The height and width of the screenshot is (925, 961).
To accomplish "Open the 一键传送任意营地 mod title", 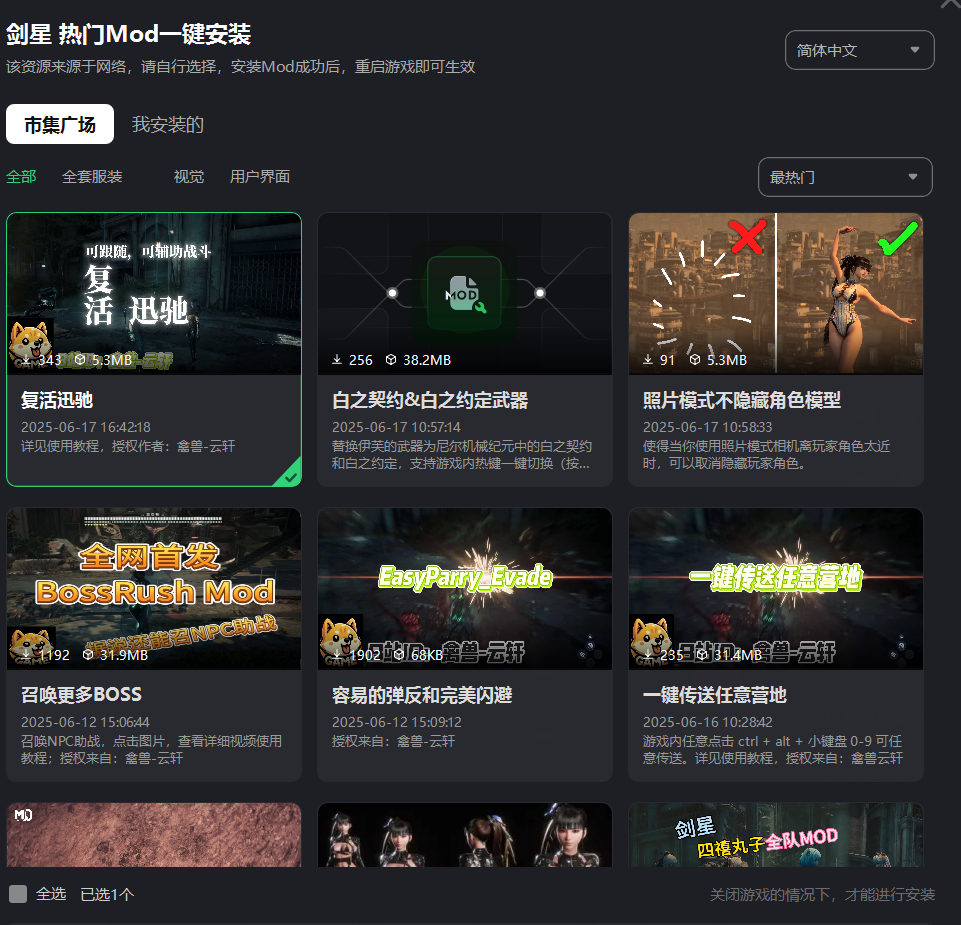I will click(715, 695).
